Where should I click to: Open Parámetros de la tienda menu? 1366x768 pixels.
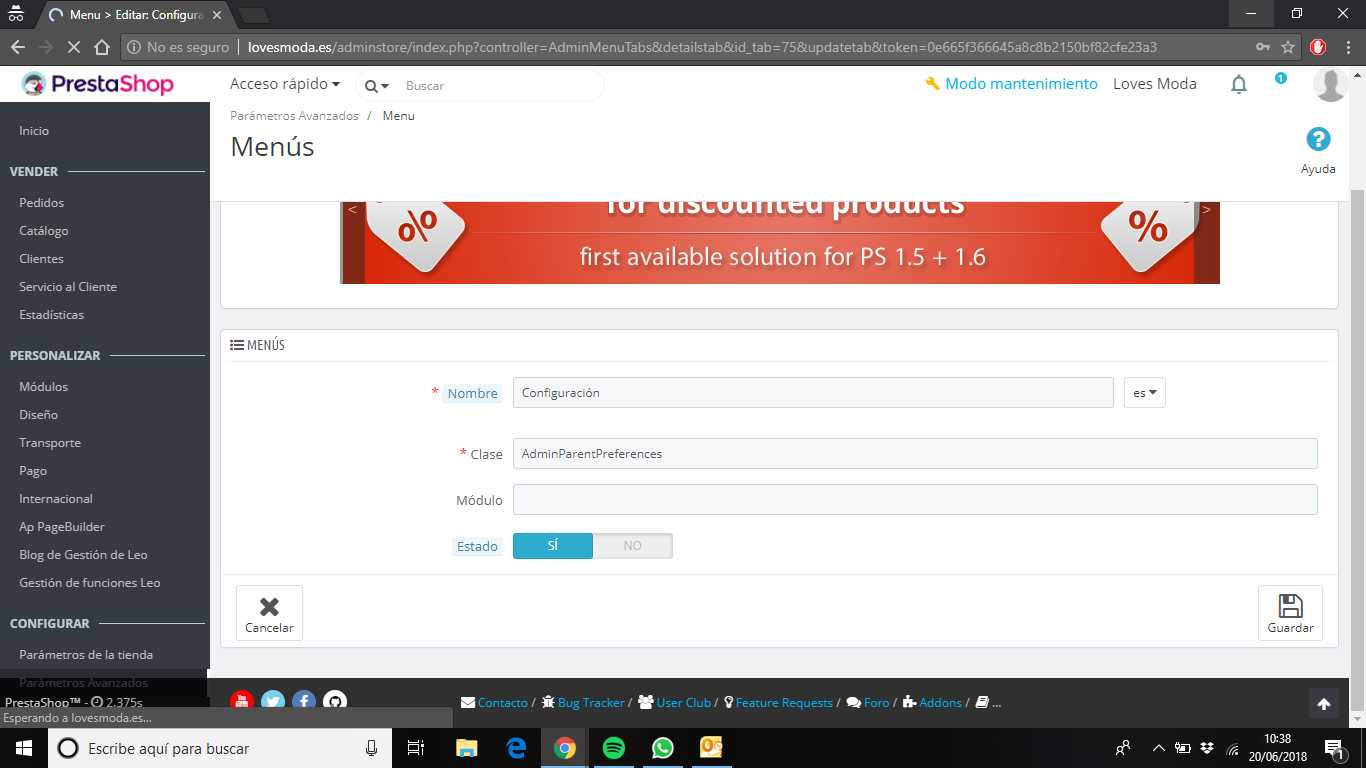click(86, 655)
